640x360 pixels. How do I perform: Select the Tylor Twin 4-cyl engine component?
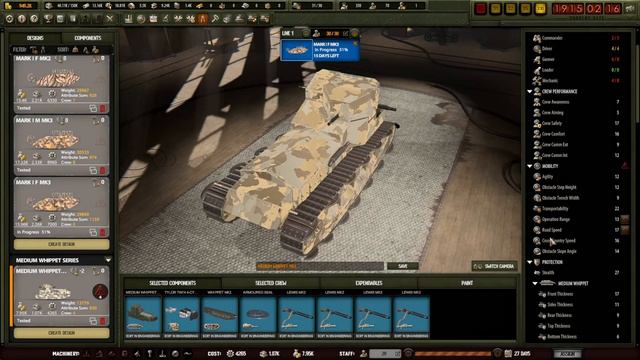181,315
